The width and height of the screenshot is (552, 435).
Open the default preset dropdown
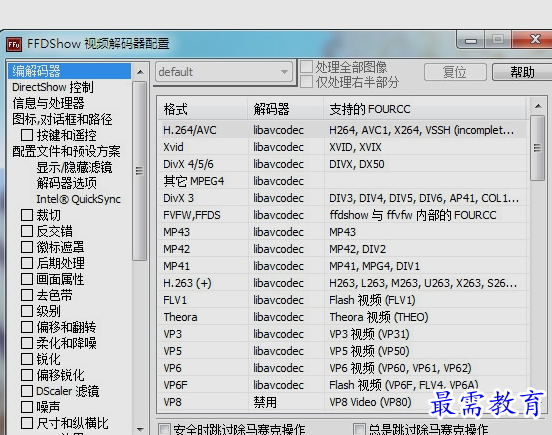coord(224,72)
